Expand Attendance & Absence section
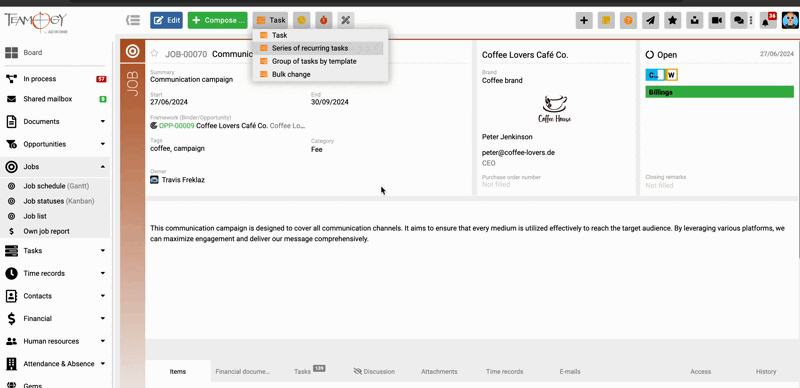This screenshot has height=388, width=800. (54, 363)
